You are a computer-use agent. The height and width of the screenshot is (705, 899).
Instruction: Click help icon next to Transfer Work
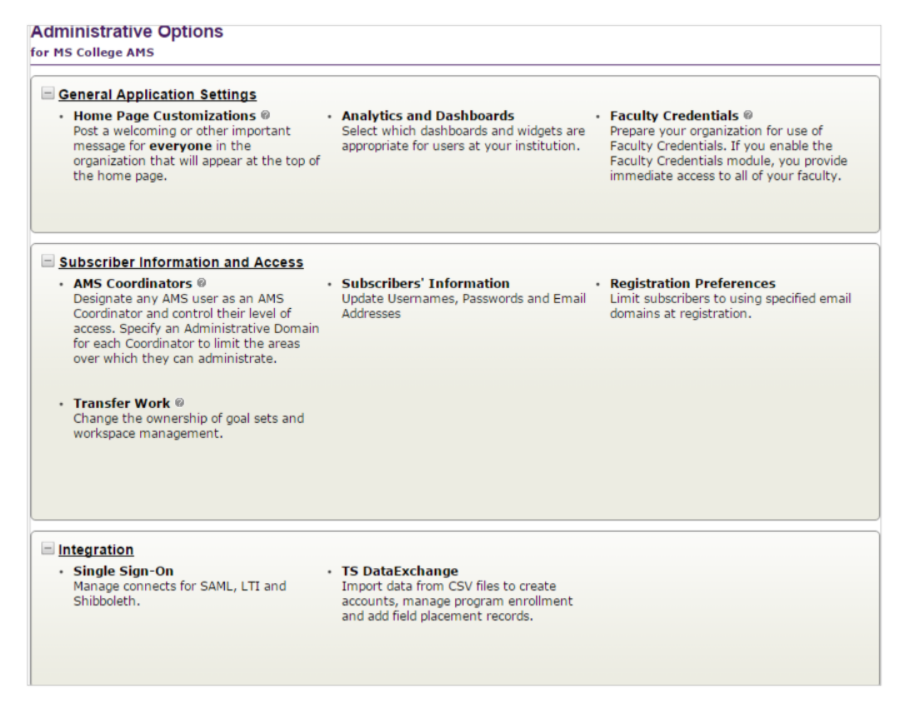tap(179, 403)
